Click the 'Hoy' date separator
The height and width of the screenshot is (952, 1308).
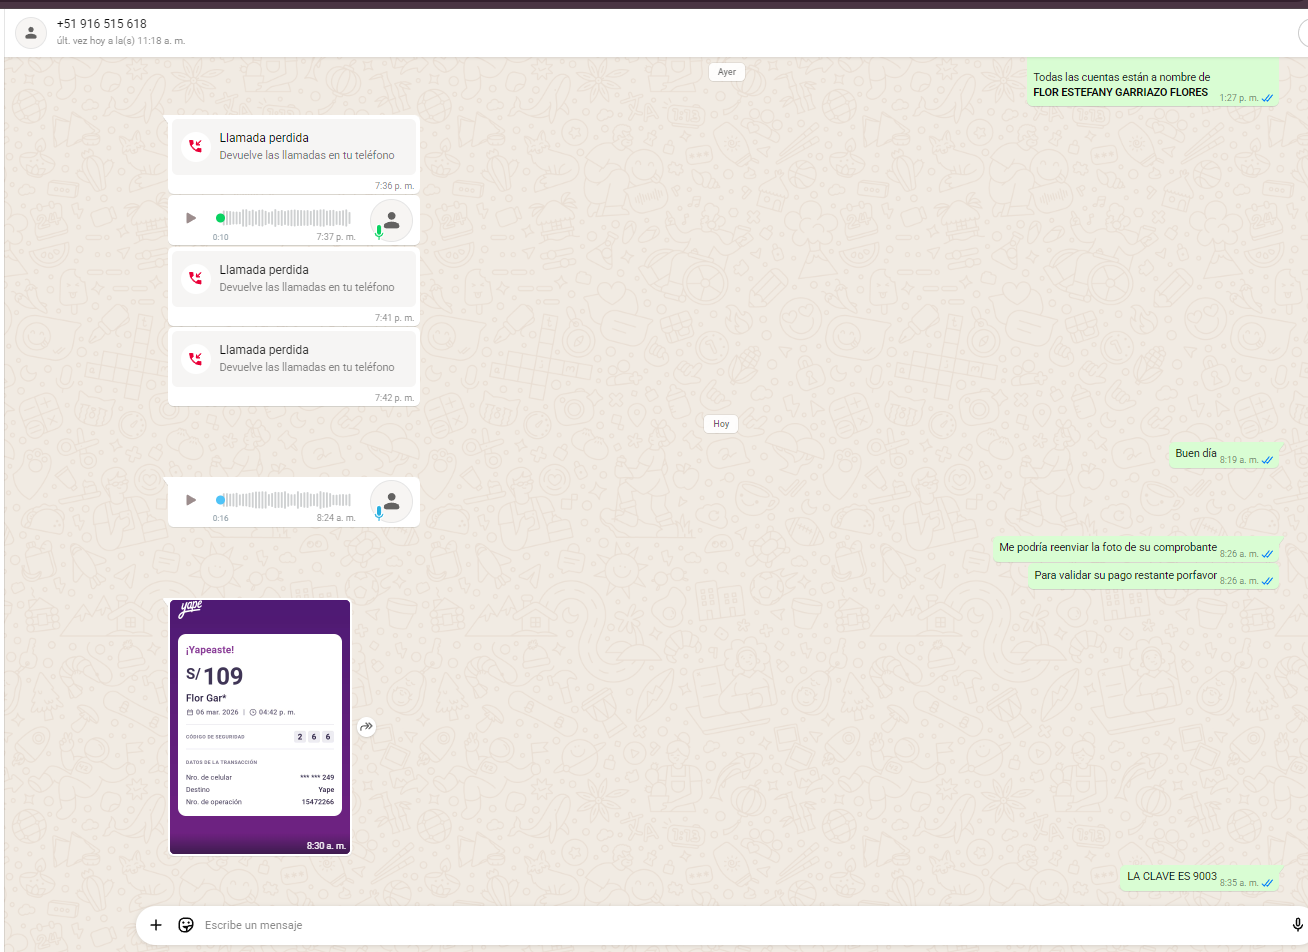point(721,424)
